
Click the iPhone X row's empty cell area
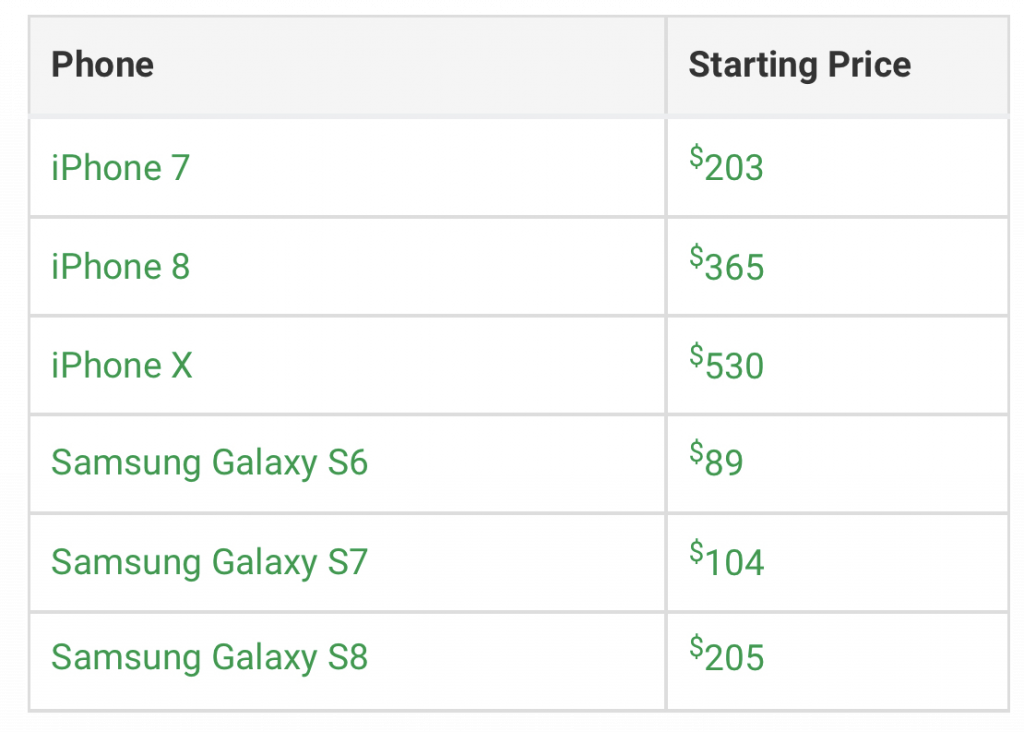[x=428, y=365]
